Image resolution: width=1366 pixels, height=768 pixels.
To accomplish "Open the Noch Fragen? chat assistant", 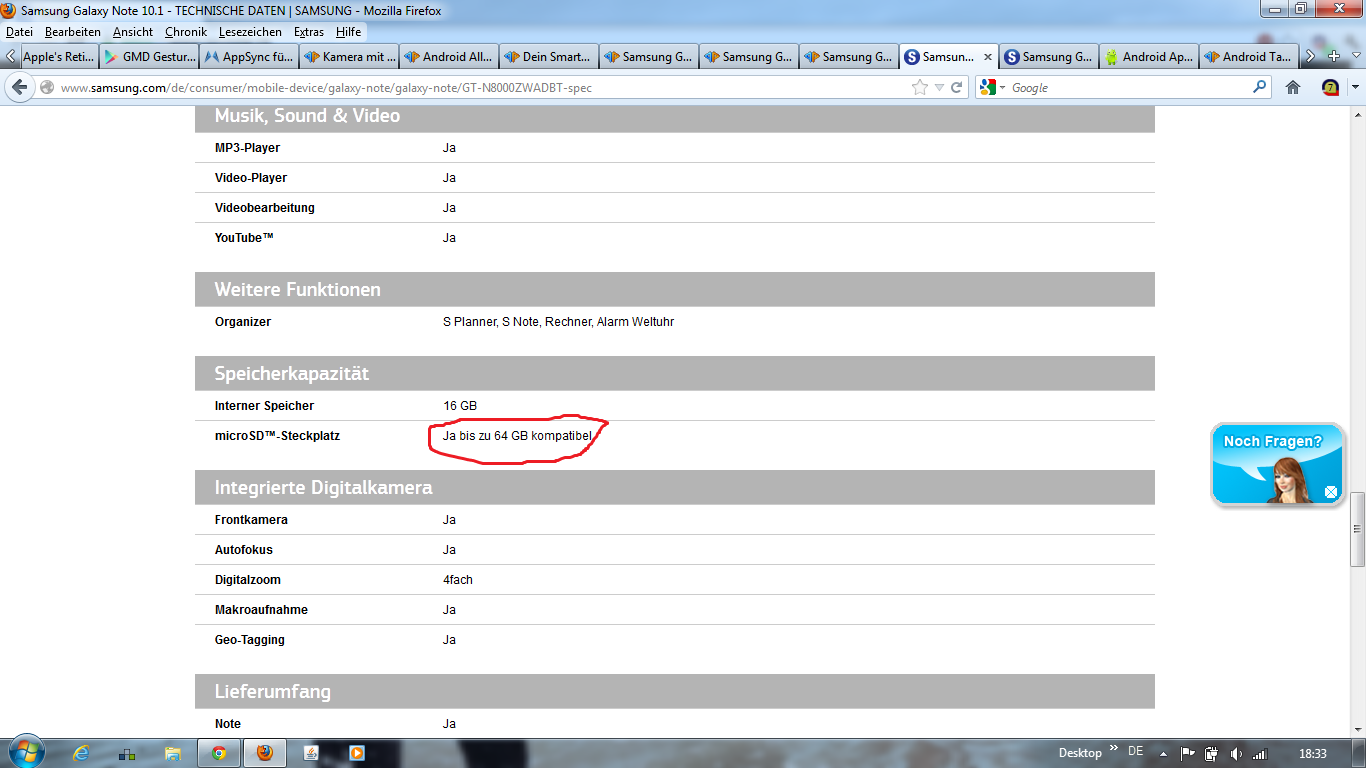I will point(1277,465).
